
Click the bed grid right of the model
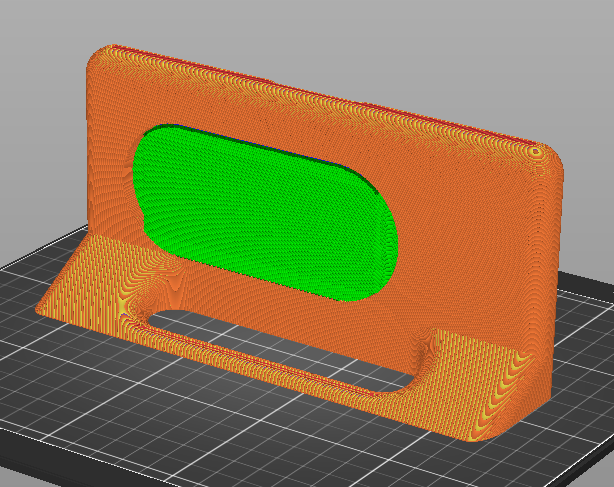pyautogui.click(x=585, y=352)
